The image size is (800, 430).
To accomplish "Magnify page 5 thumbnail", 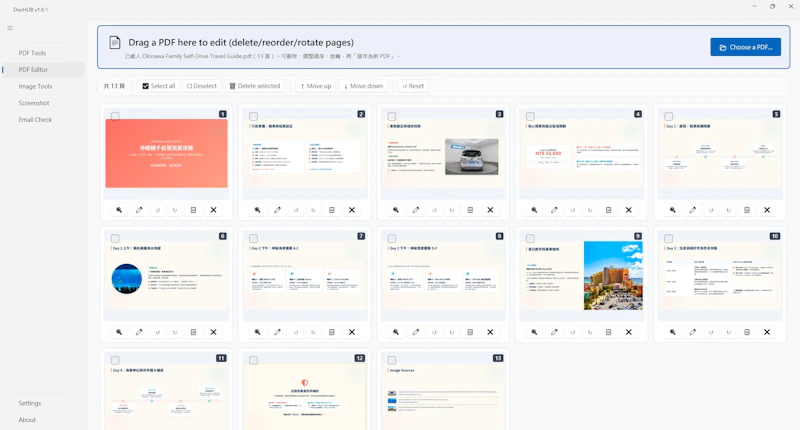I will (672, 210).
